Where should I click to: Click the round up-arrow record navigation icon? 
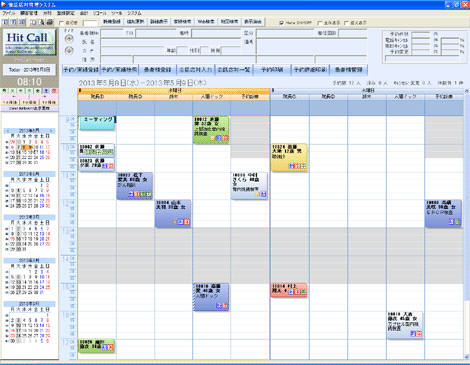tap(69, 39)
